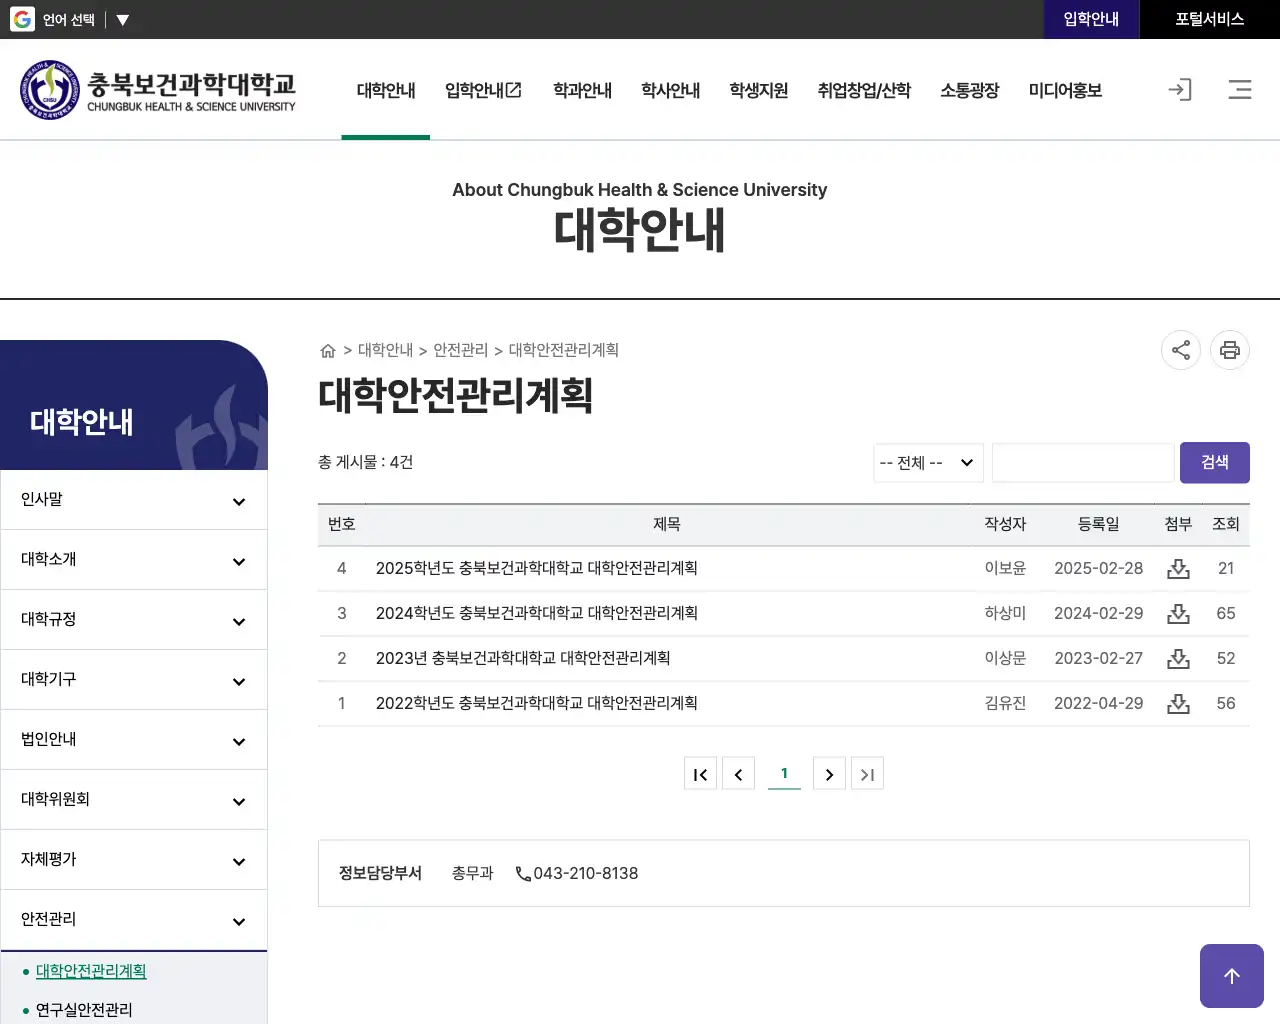Jump to last page of pagination
1280x1024 pixels.
point(867,774)
